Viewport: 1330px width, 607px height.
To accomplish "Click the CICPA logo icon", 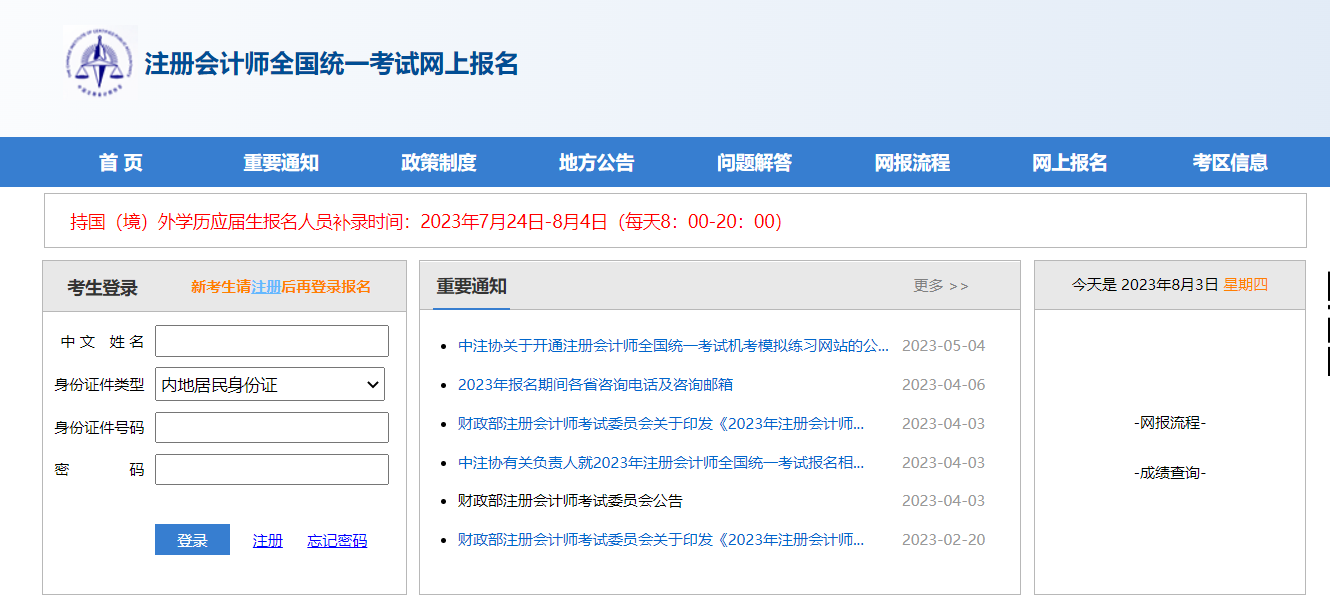I will [x=99, y=62].
